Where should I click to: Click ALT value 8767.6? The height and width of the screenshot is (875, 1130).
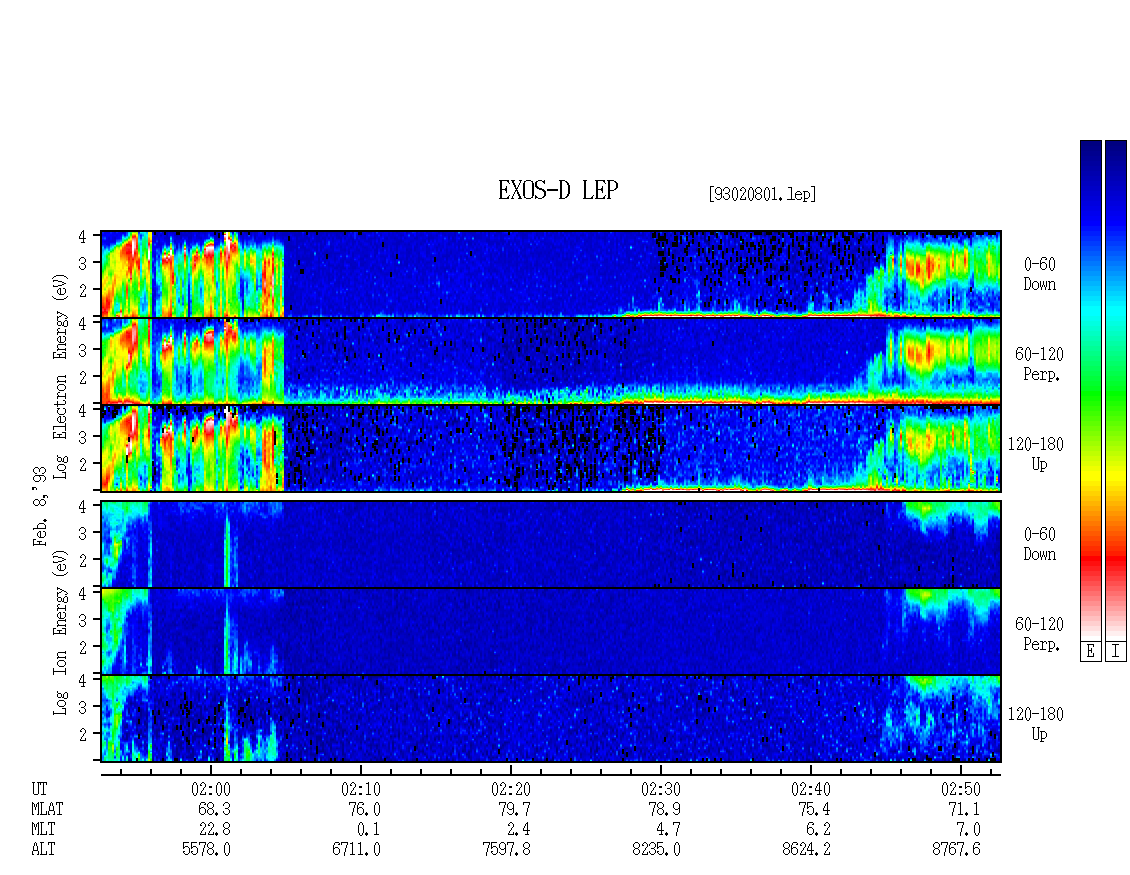(x=956, y=850)
